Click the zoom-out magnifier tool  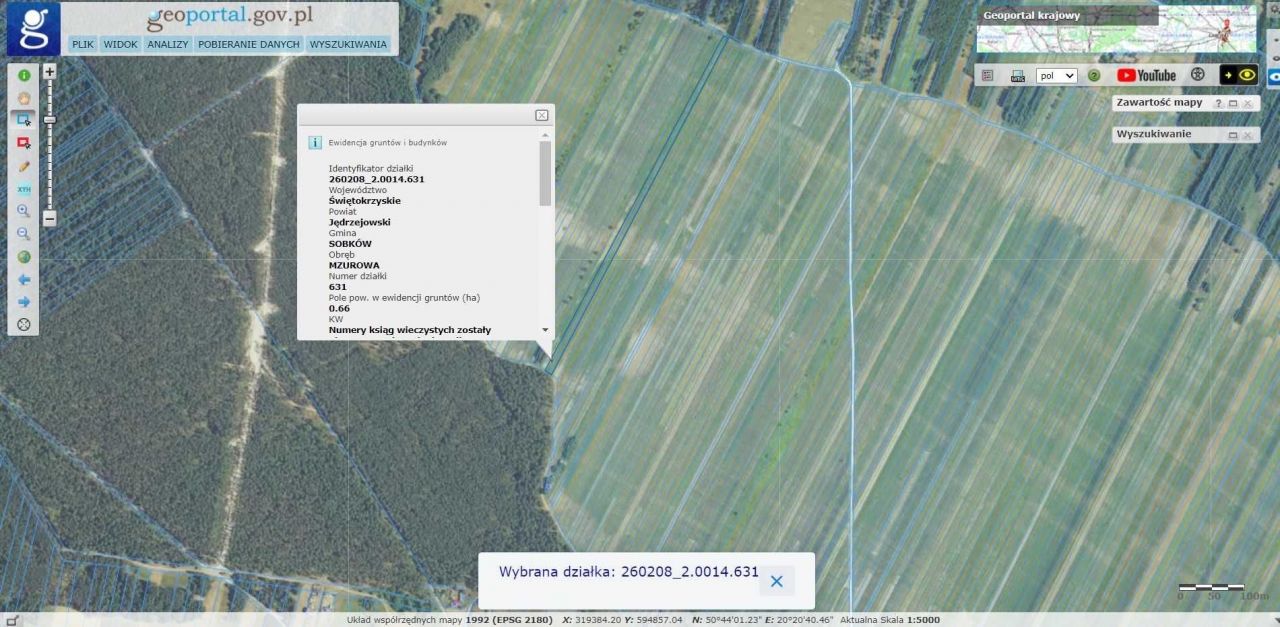(24, 234)
